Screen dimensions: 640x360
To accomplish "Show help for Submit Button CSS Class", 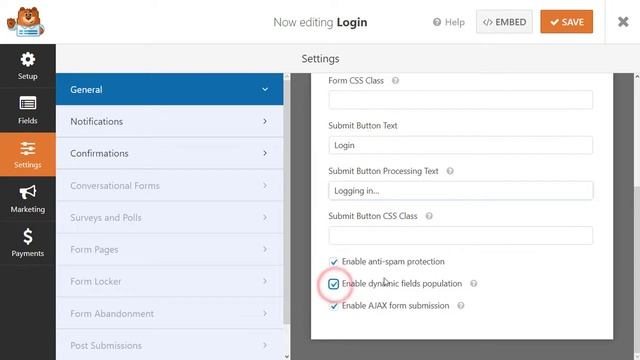I will [x=429, y=216].
